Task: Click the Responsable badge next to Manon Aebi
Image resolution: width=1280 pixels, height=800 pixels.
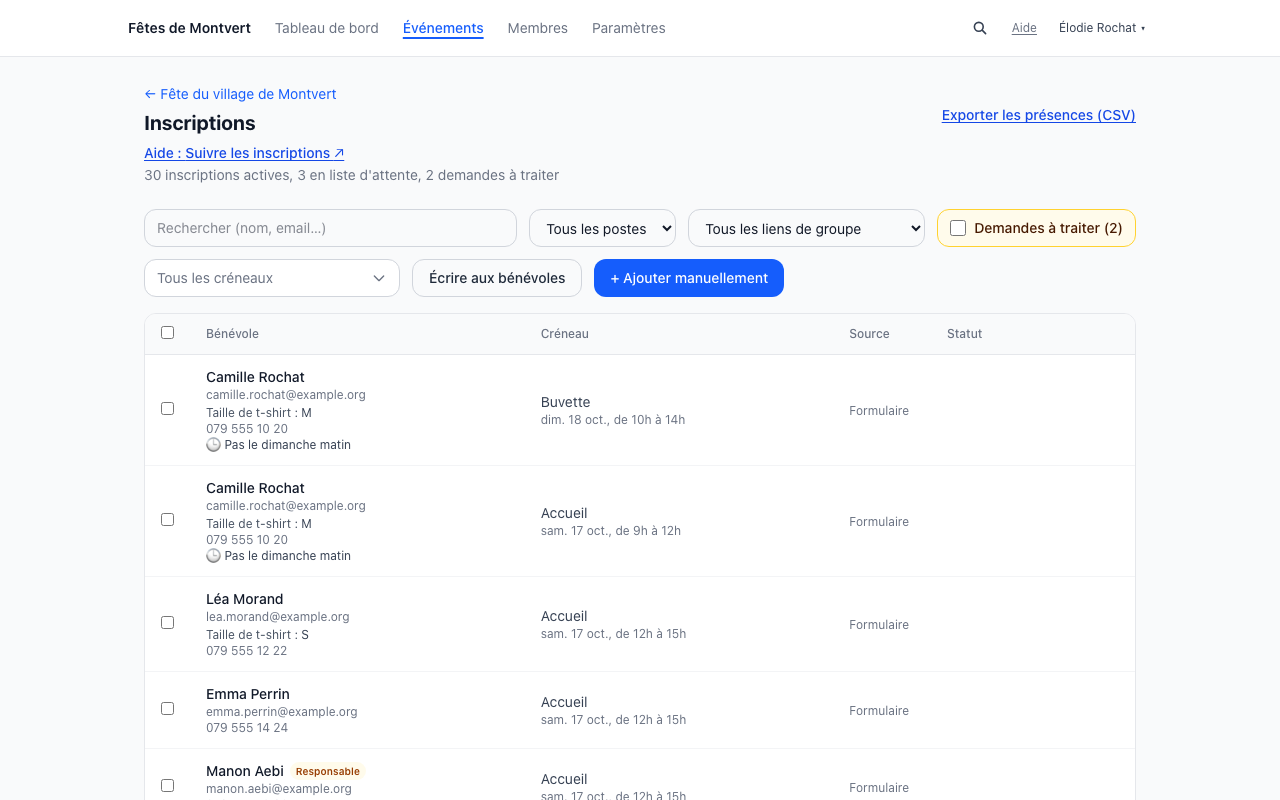Action: 328,772
